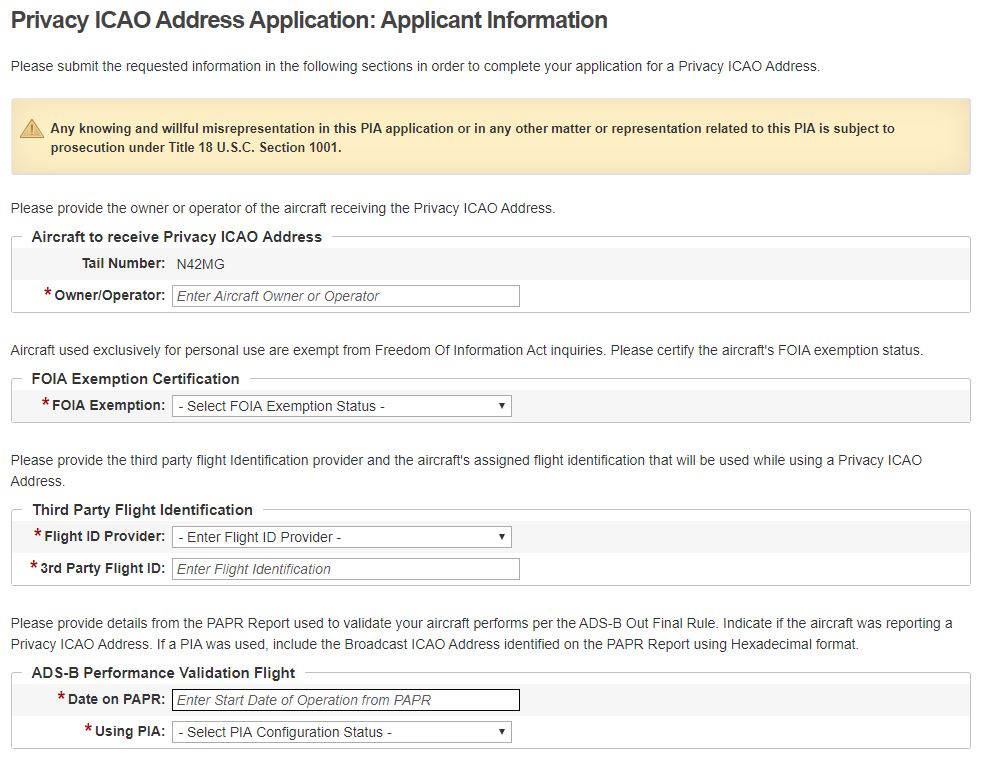Click the Applicant Information page heading
Screen dimensions: 985x770
[309, 20]
